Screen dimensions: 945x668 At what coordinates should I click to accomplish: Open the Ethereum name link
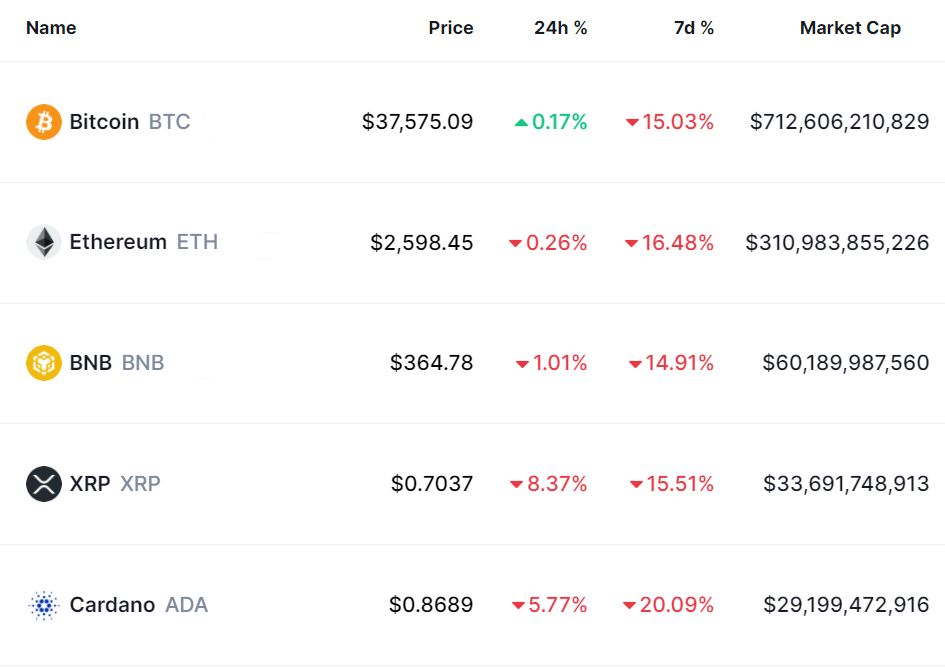click(x=118, y=242)
